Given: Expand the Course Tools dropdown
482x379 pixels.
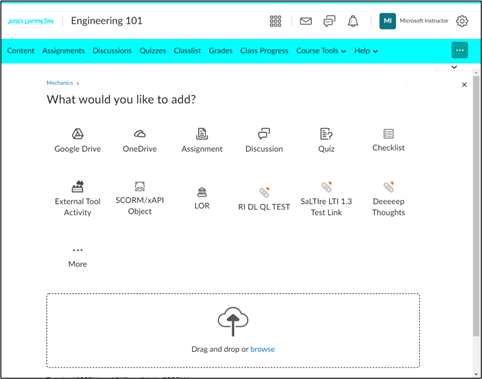Looking at the screenshot, I should [321, 51].
